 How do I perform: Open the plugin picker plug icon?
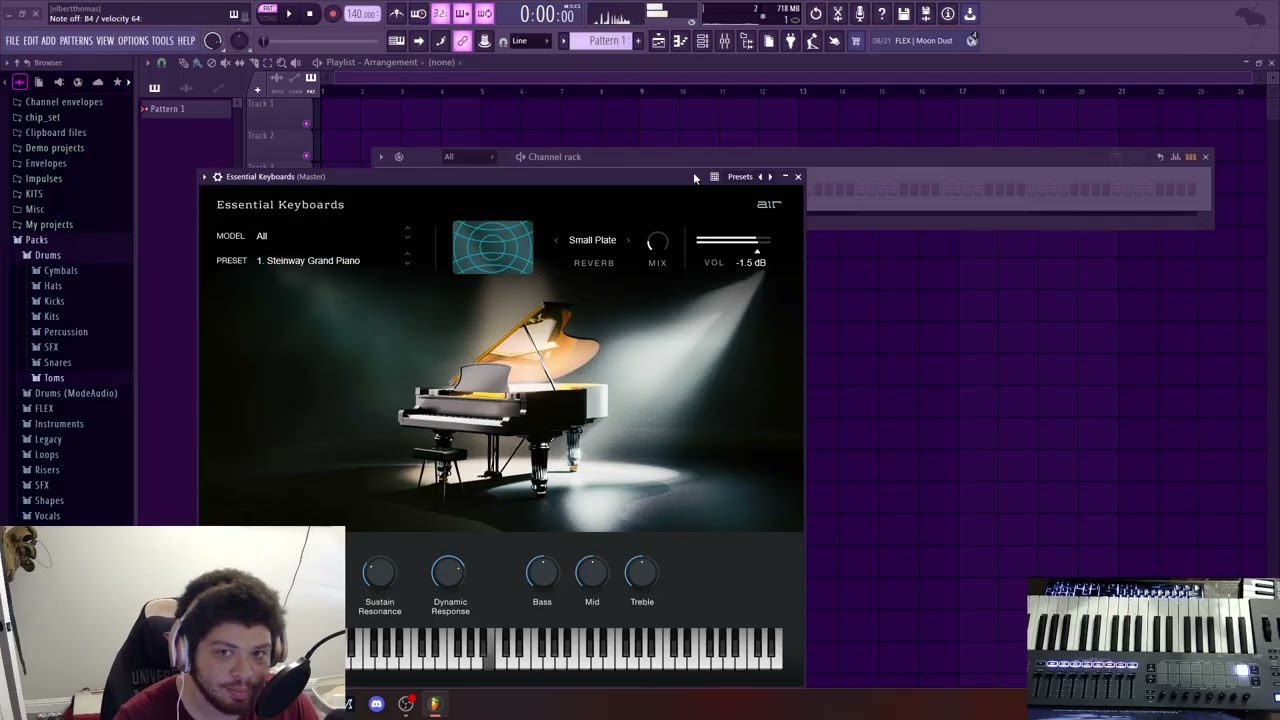point(790,41)
